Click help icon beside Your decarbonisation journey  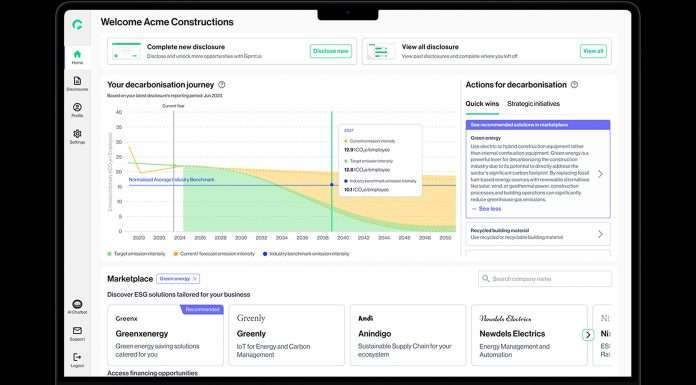click(x=222, y=84)
